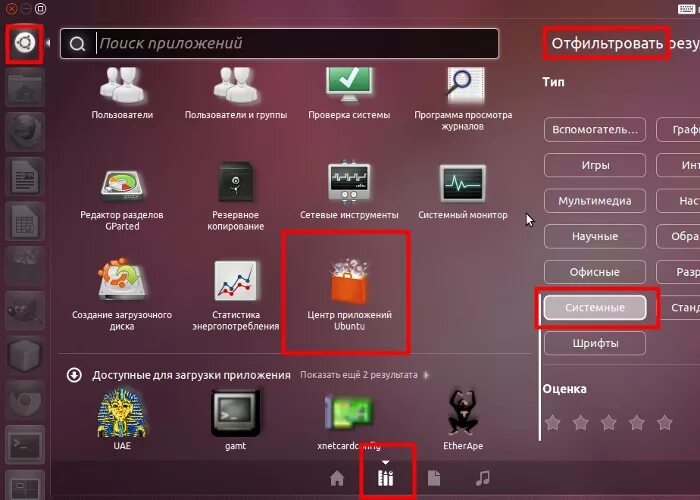Image resolution: width=700 pixels, height=500 pixels.
Task: Click Показать ещё 2 результата
Action: 364,375
